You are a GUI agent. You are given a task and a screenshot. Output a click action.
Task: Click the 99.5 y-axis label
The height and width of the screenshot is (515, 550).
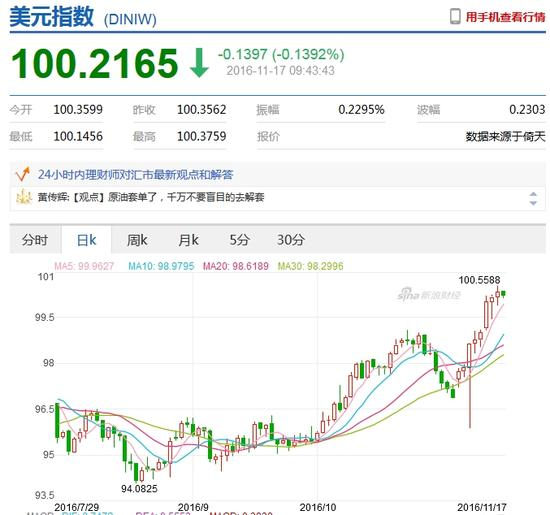pos(45,317)
